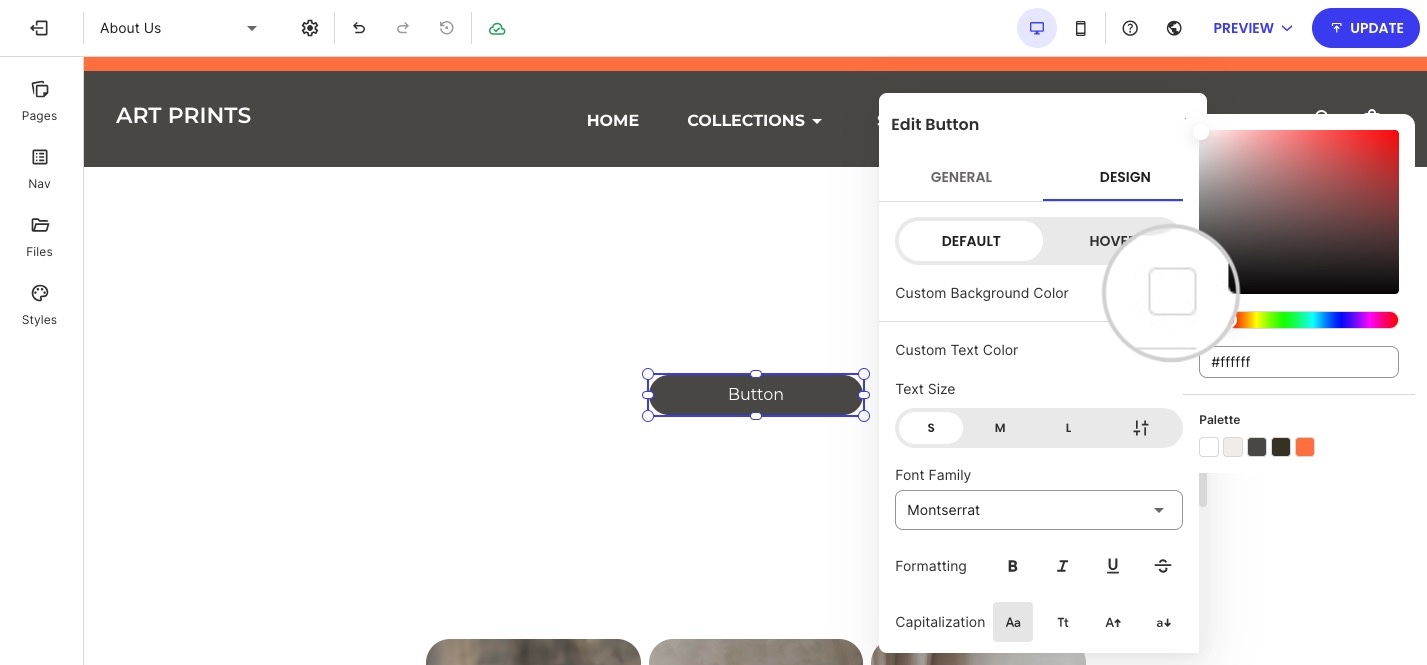Screen dimensions: 1427x665
Task: Open the DESIGN tab
Action: point(1125,177)
